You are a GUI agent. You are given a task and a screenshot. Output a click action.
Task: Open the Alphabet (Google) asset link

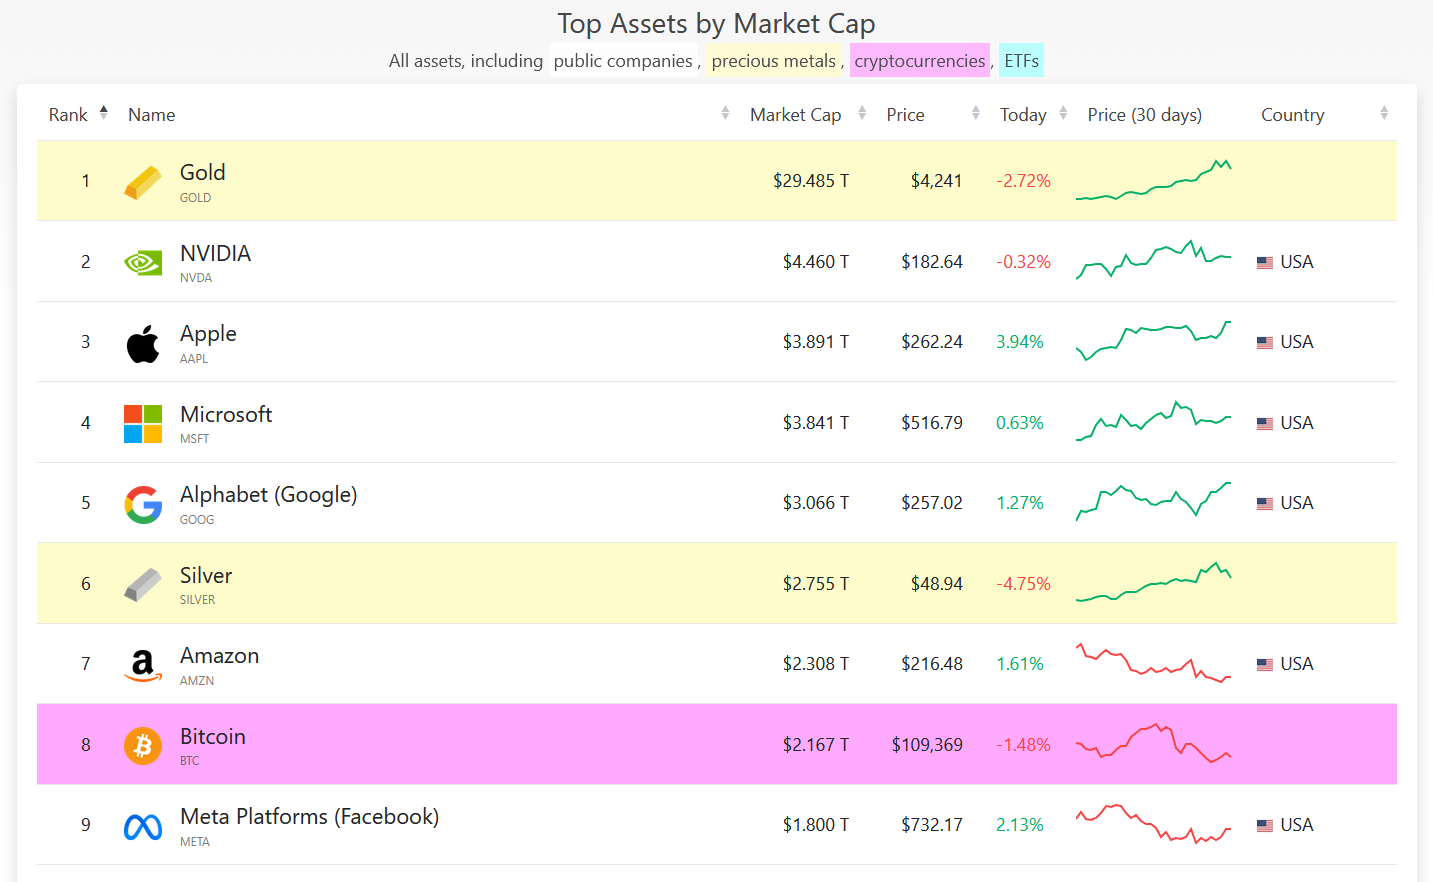(x=268, y=495)
